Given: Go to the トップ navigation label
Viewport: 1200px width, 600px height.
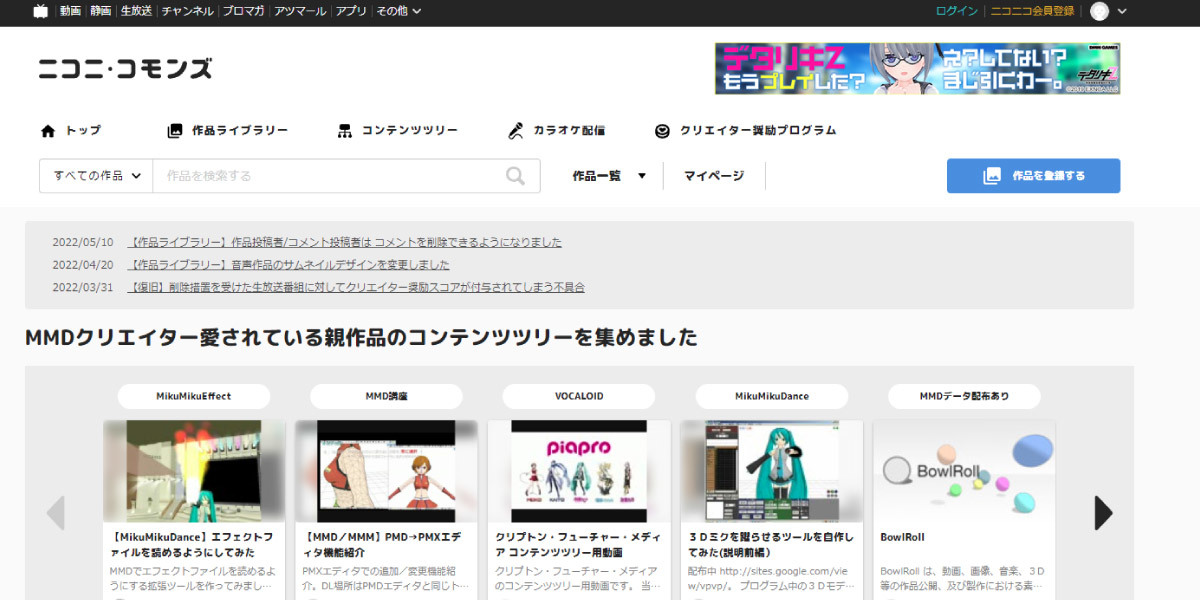Looking at the screenshot, I should [83, 131].
